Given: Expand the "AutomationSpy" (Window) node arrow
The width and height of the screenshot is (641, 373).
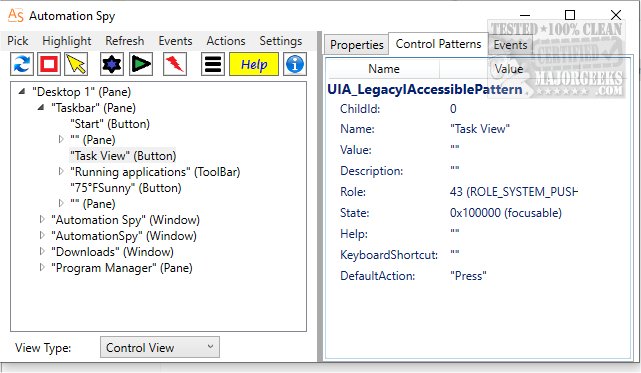Looking at the screenshot, I should click(x=42, y=235).
